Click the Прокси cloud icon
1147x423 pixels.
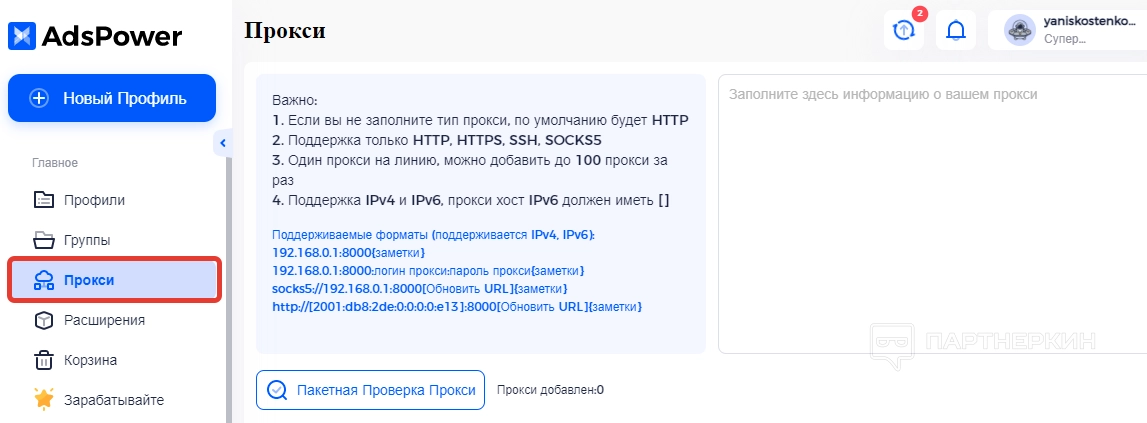tap(44, 280)
